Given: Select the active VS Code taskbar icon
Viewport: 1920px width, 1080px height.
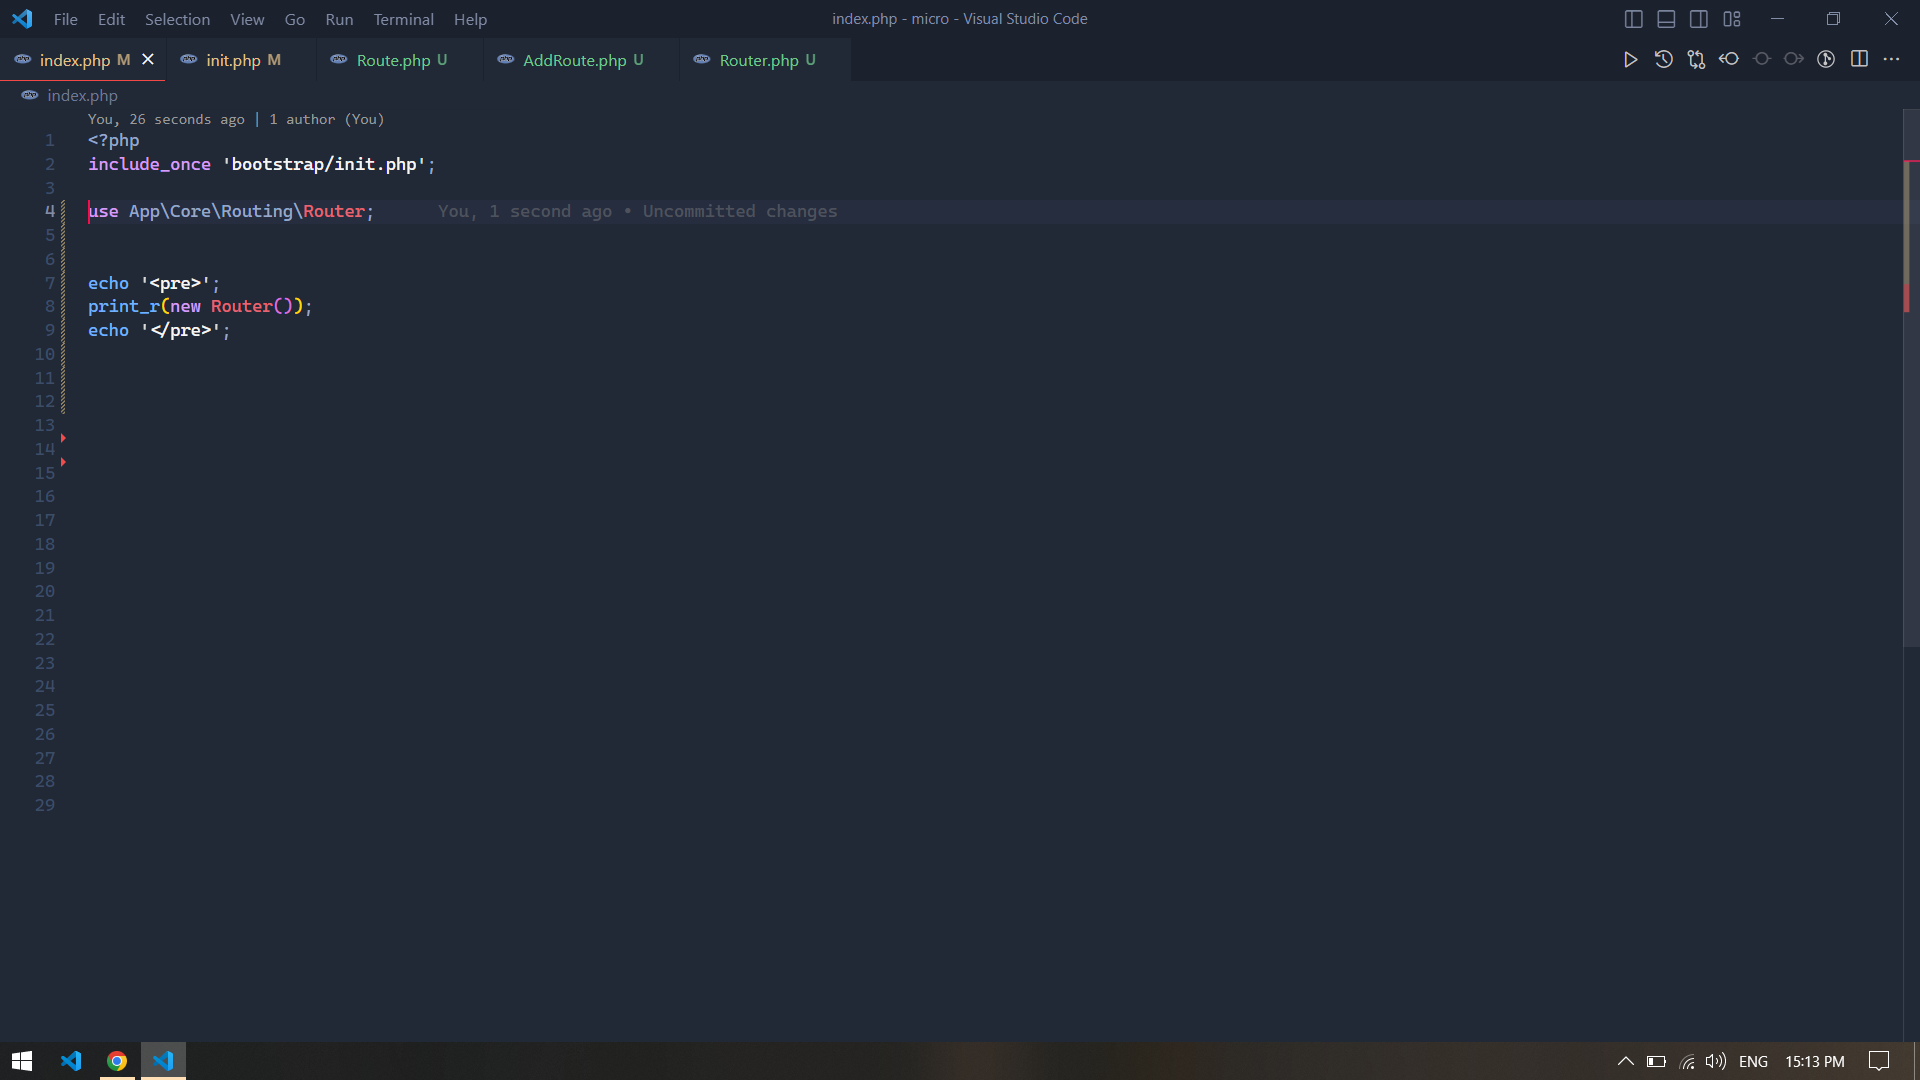Looking at the screenshot, I should click(163, 1061).
